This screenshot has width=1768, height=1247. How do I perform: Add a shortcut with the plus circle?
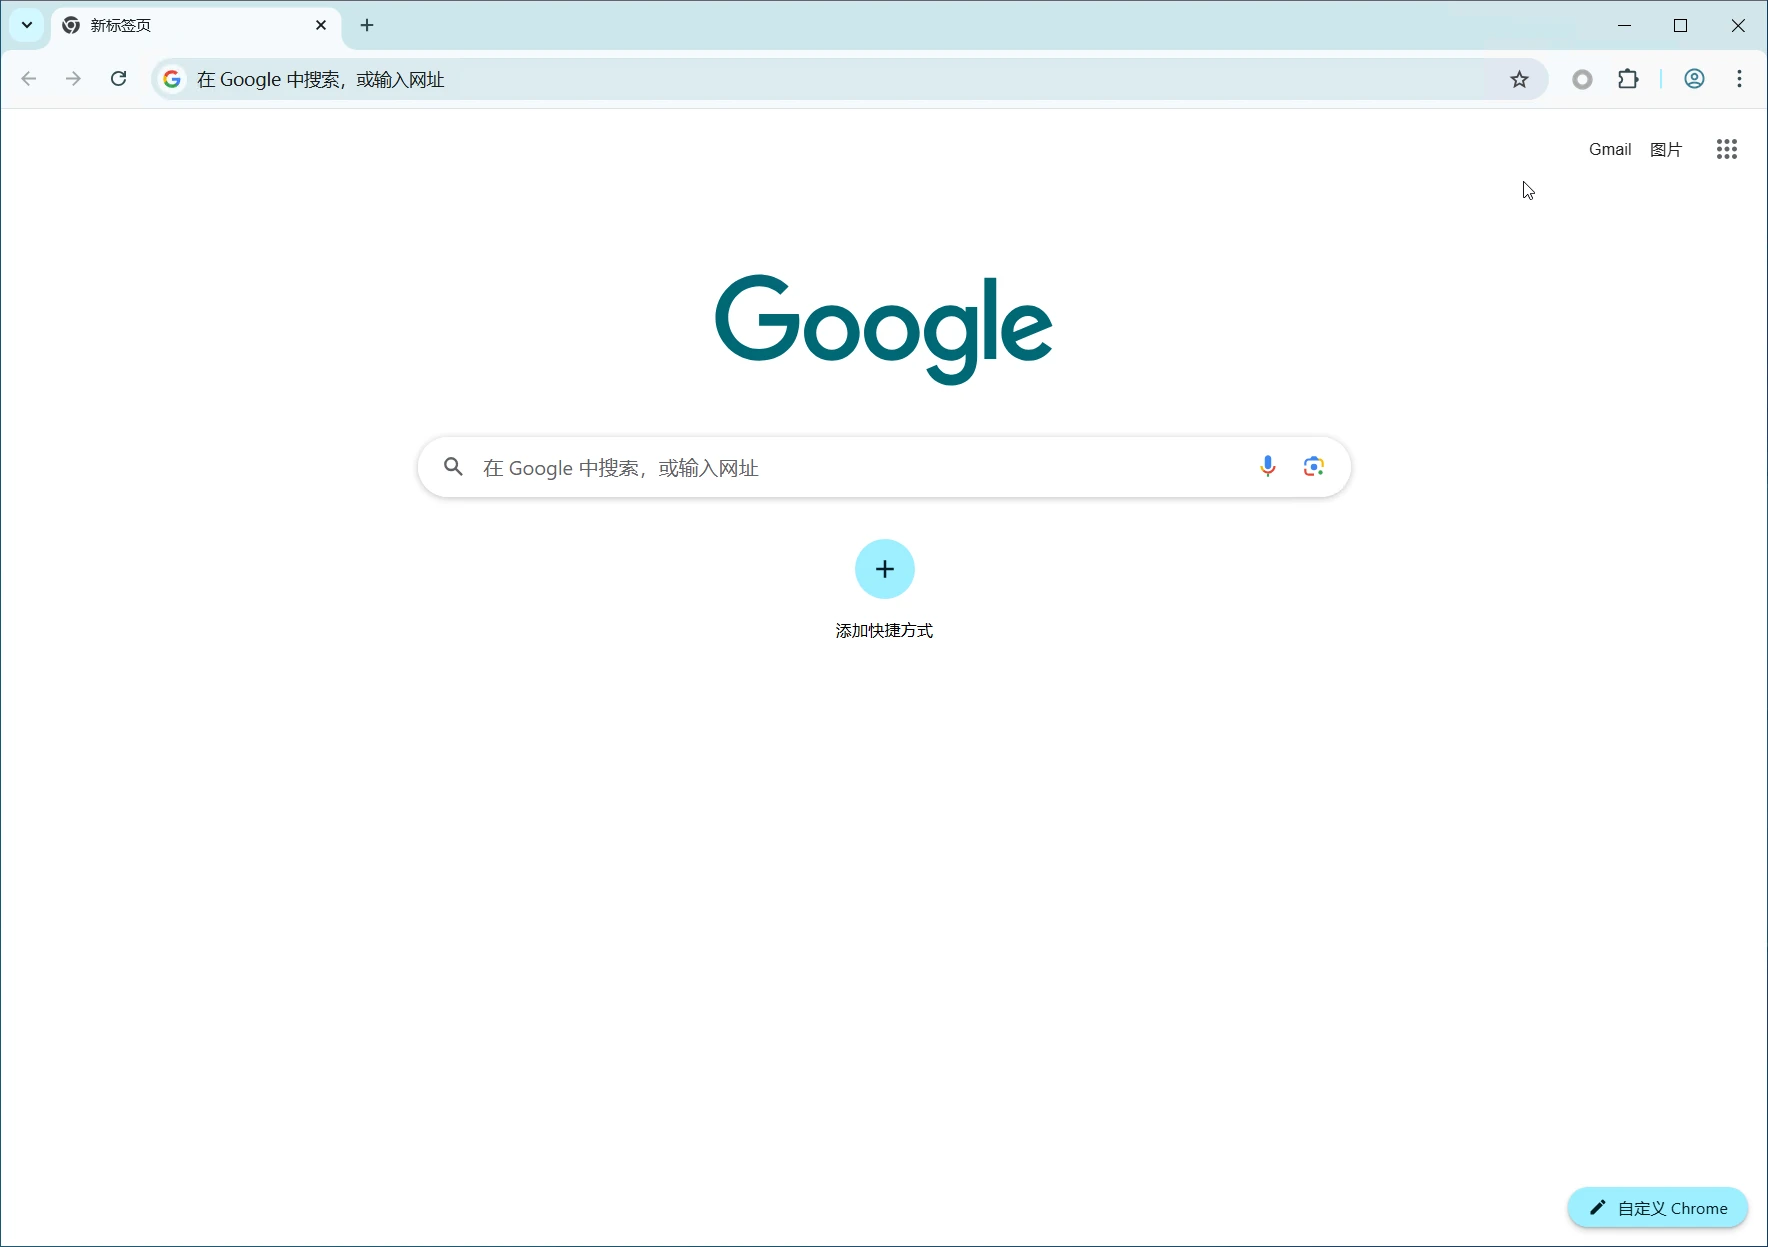[x=885, y=569]
